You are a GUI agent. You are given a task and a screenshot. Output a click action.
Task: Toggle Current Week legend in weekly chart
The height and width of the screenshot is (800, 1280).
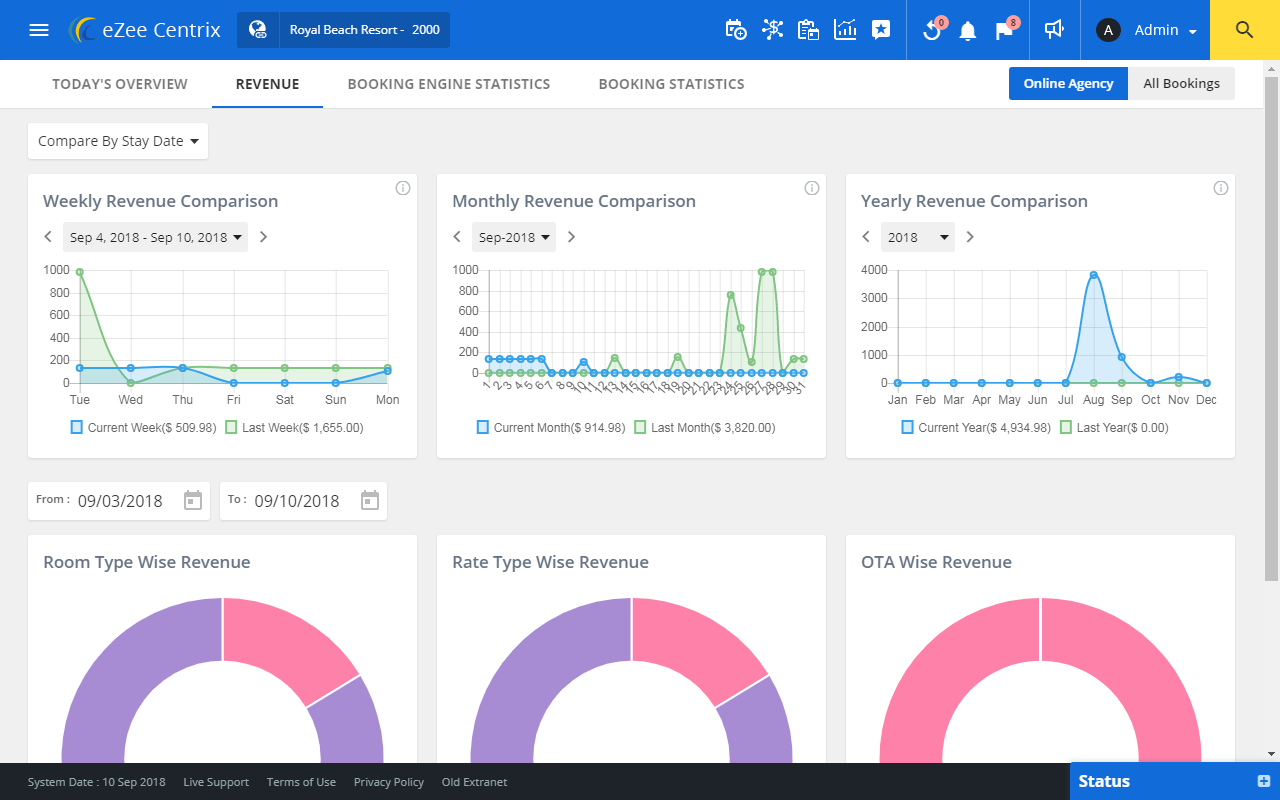(143, 427)
